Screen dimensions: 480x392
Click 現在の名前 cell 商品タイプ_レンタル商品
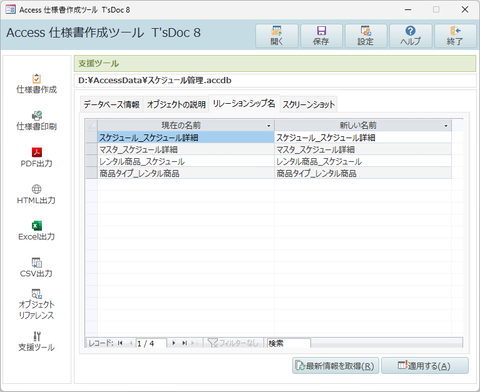point(186,173)
